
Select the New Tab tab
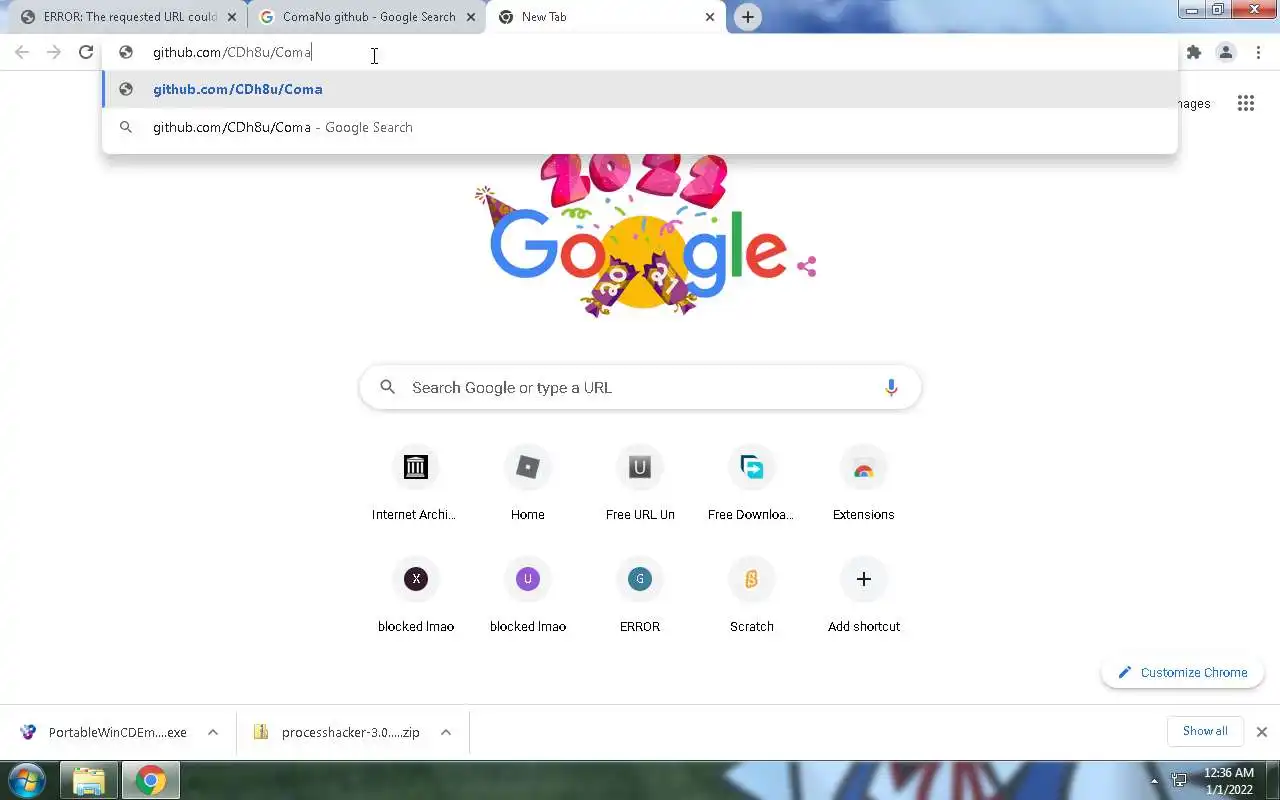605,17
